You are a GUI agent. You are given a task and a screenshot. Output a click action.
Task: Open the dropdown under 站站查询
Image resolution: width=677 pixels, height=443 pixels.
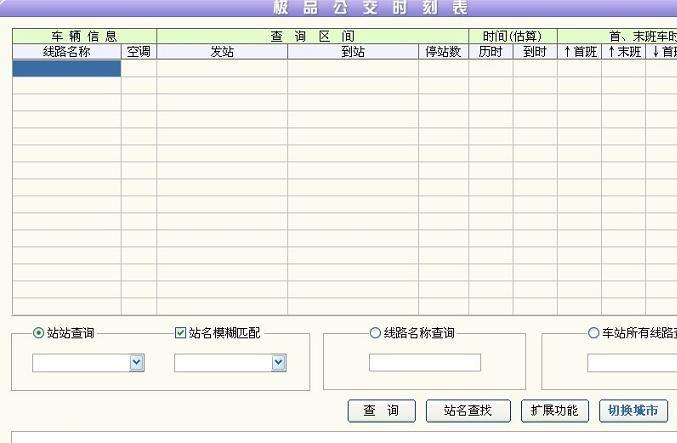pos(137,363)
